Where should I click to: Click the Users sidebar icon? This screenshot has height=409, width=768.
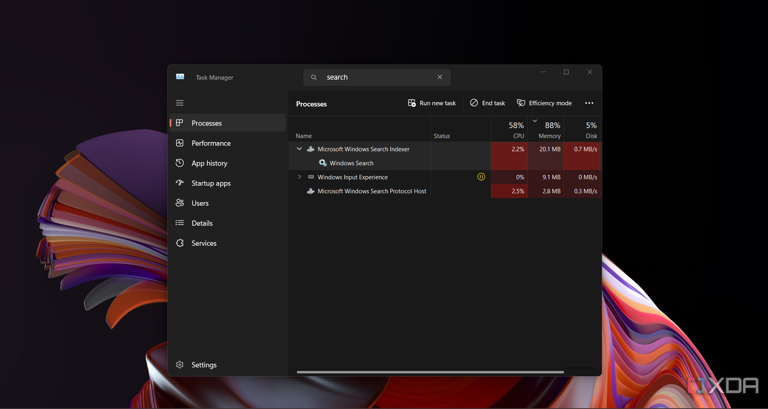click(x=180, y=203)
